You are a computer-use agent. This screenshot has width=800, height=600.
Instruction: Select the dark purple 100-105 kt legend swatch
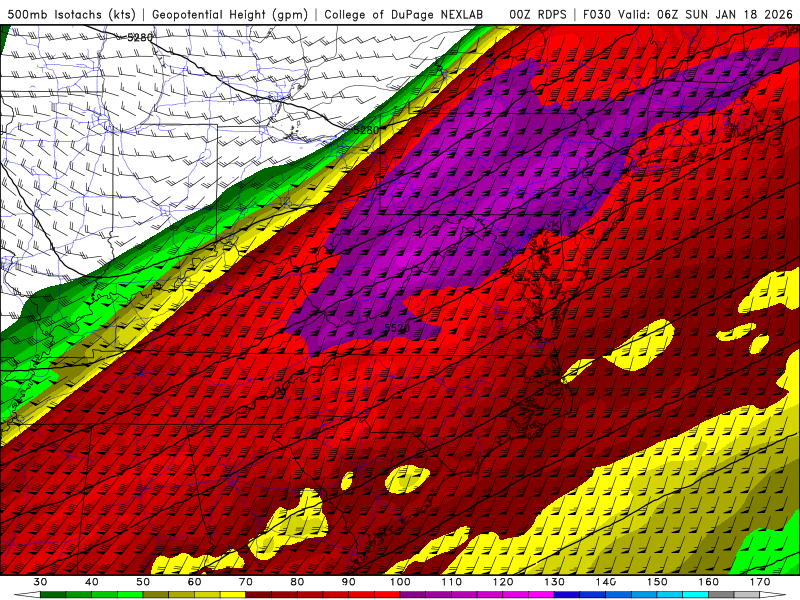pos(413,595)
